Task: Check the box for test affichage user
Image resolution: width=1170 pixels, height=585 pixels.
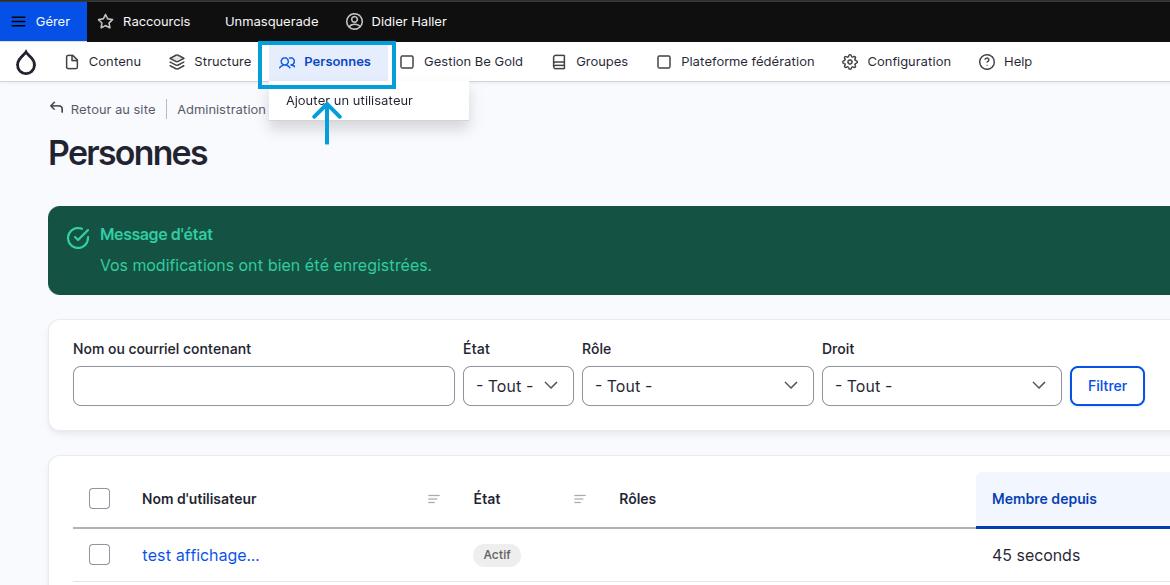Action: (x=100, y=554)
